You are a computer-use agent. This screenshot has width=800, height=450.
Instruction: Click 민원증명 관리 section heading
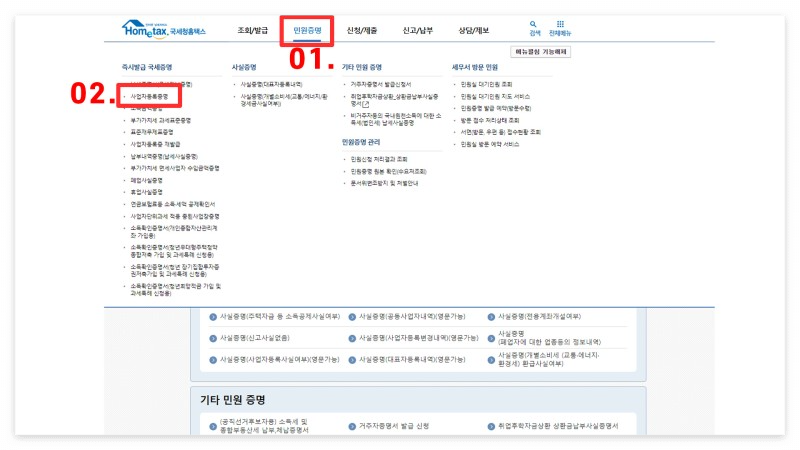pos(361,142)
